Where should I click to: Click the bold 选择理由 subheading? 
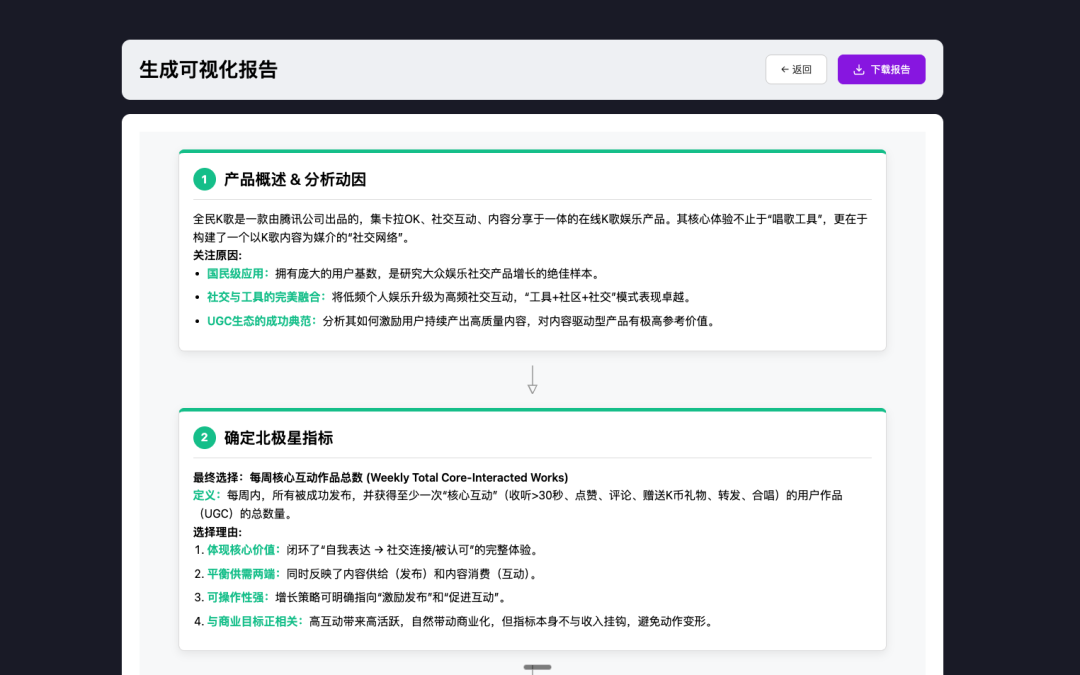pyautogui.click(x=217, y=532)
